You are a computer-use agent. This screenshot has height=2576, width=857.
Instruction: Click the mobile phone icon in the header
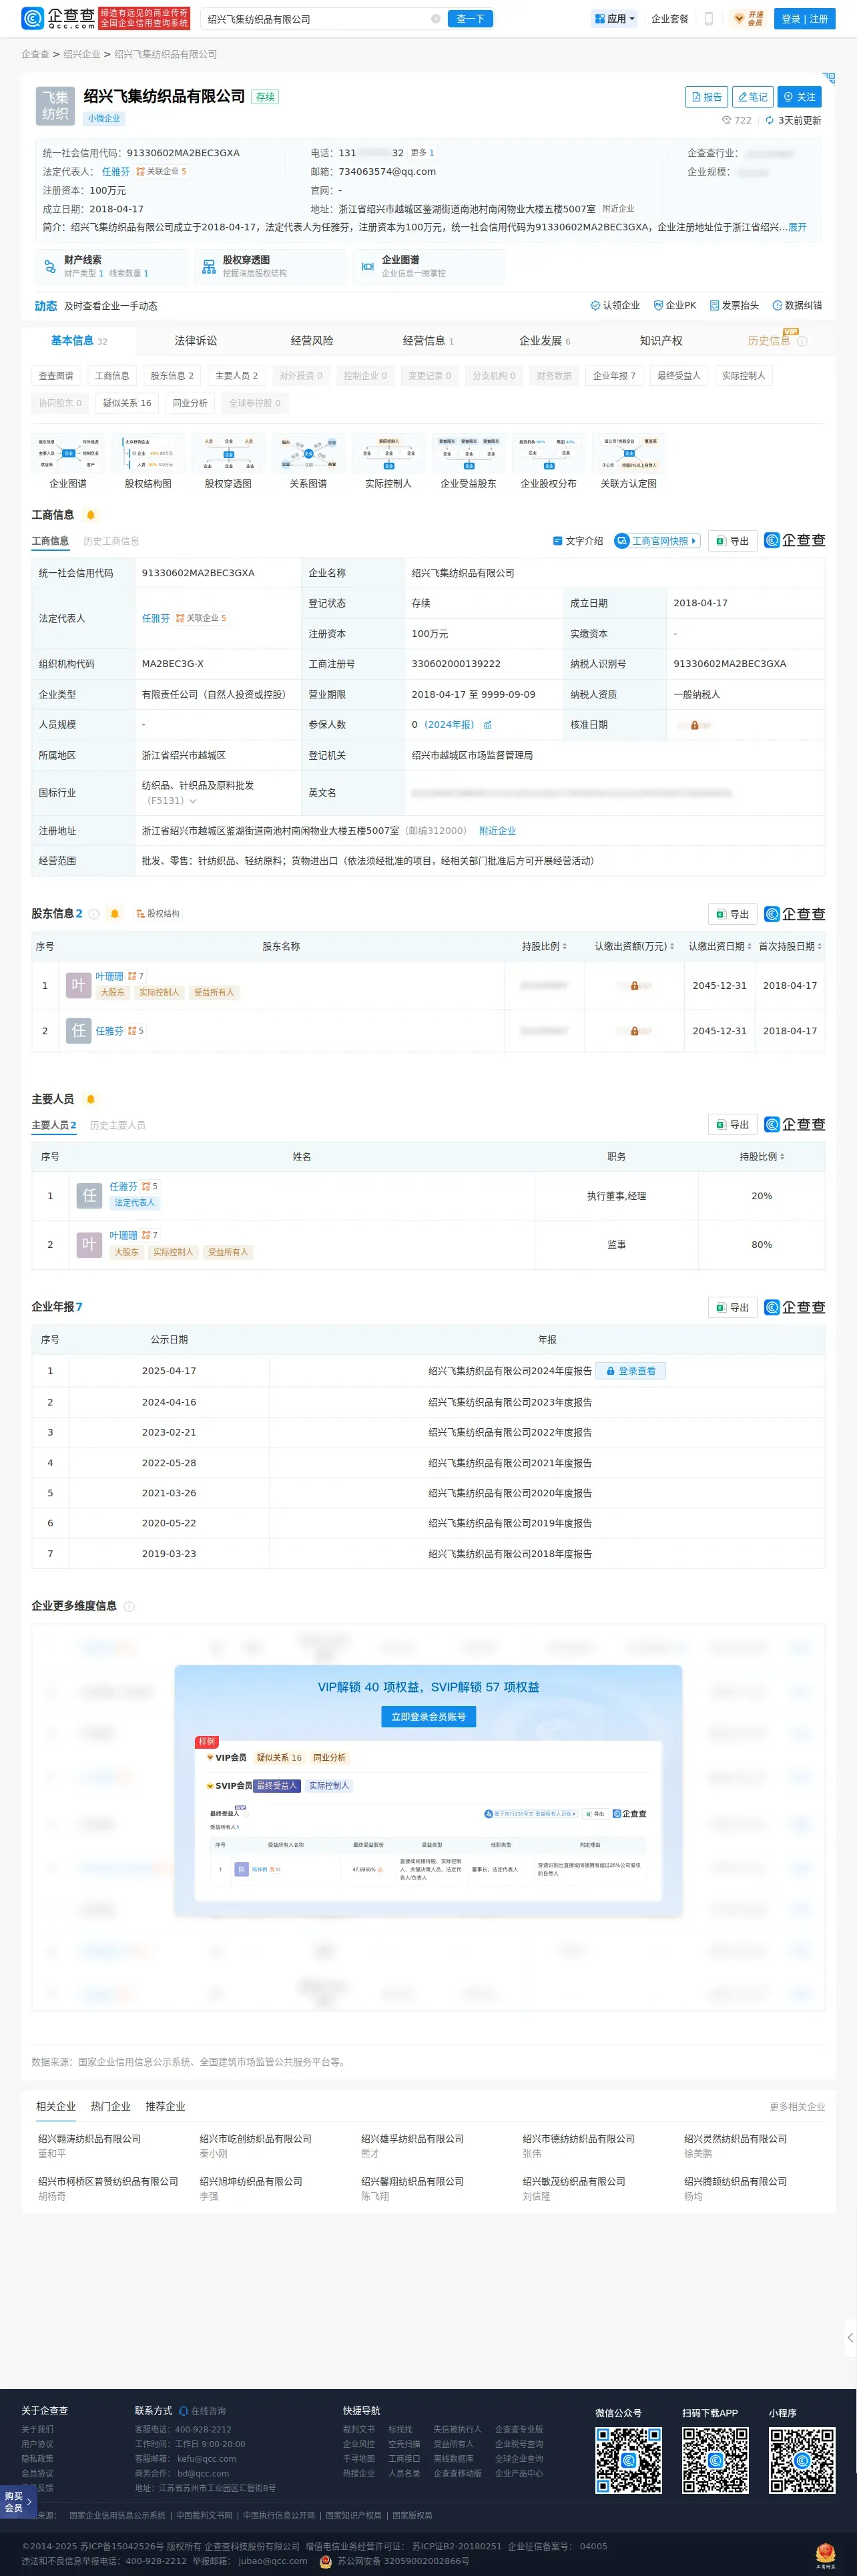click(709, 19)
